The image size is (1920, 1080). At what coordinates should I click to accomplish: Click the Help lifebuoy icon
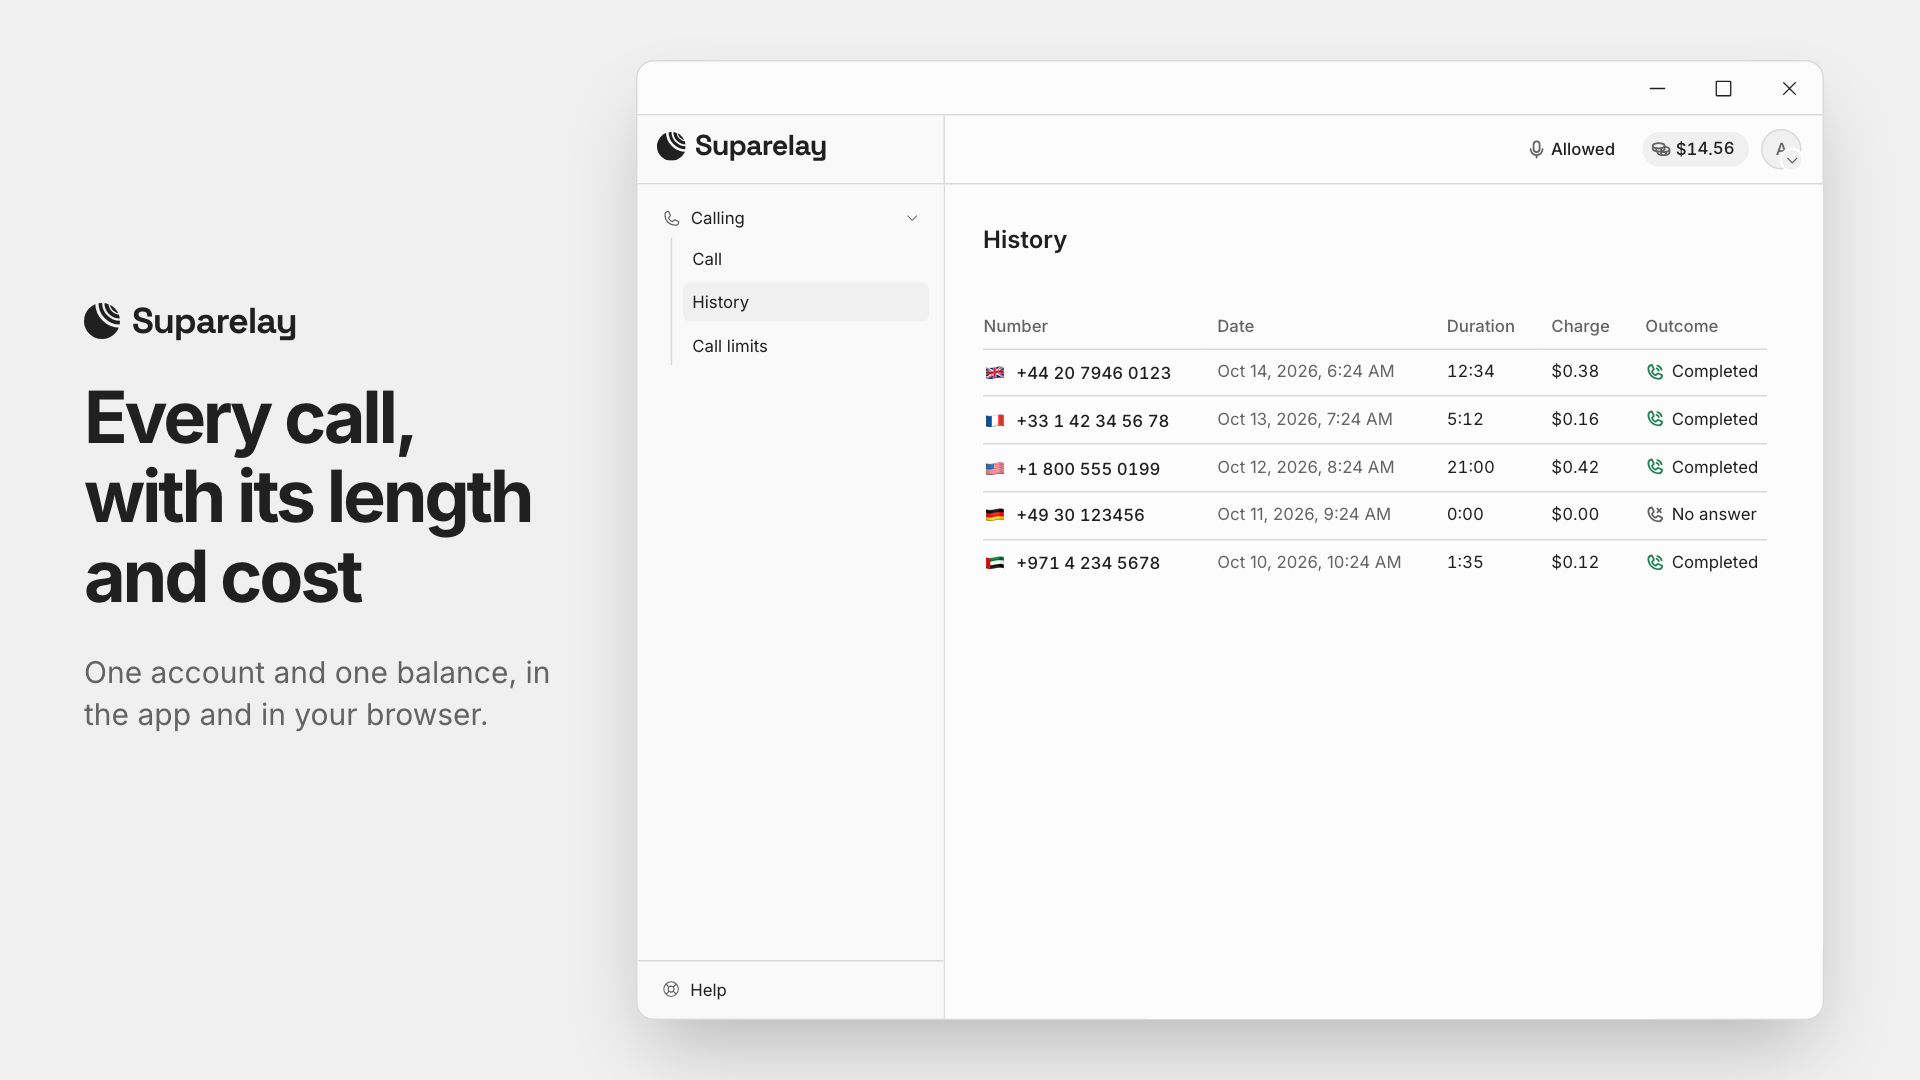tap(671, 989)
